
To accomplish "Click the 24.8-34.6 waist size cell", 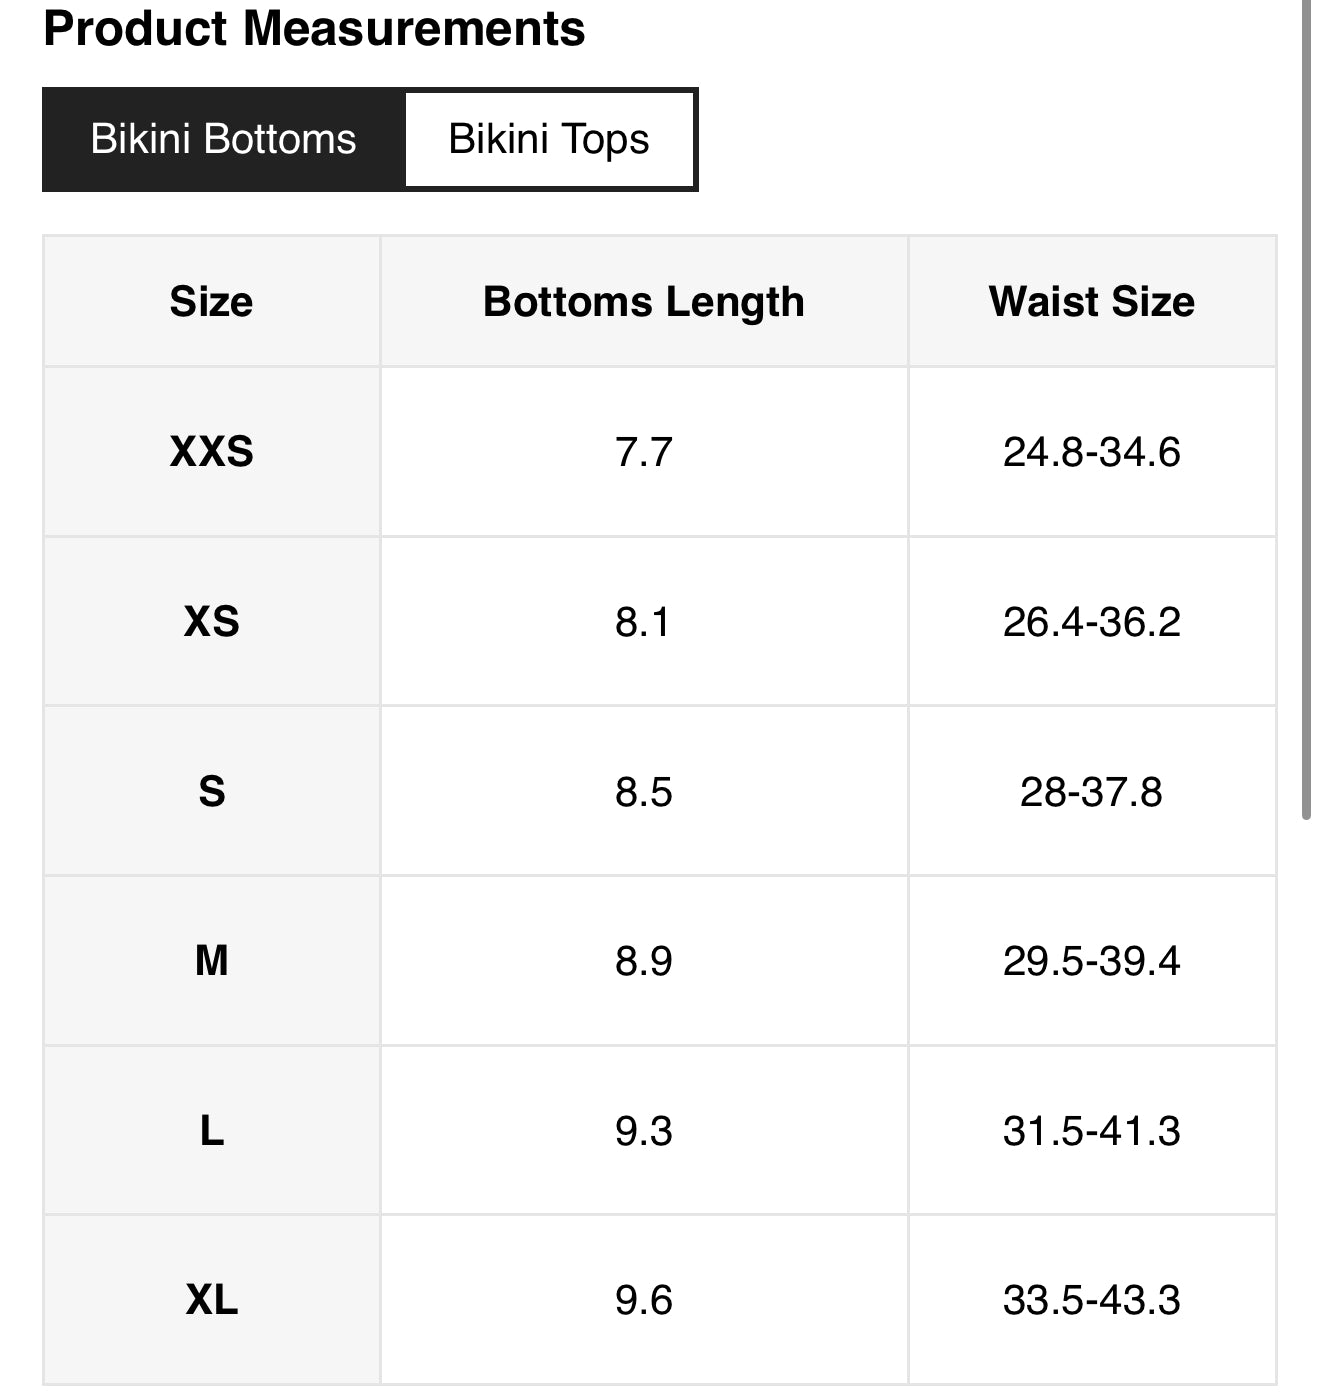I will 1091,452.
